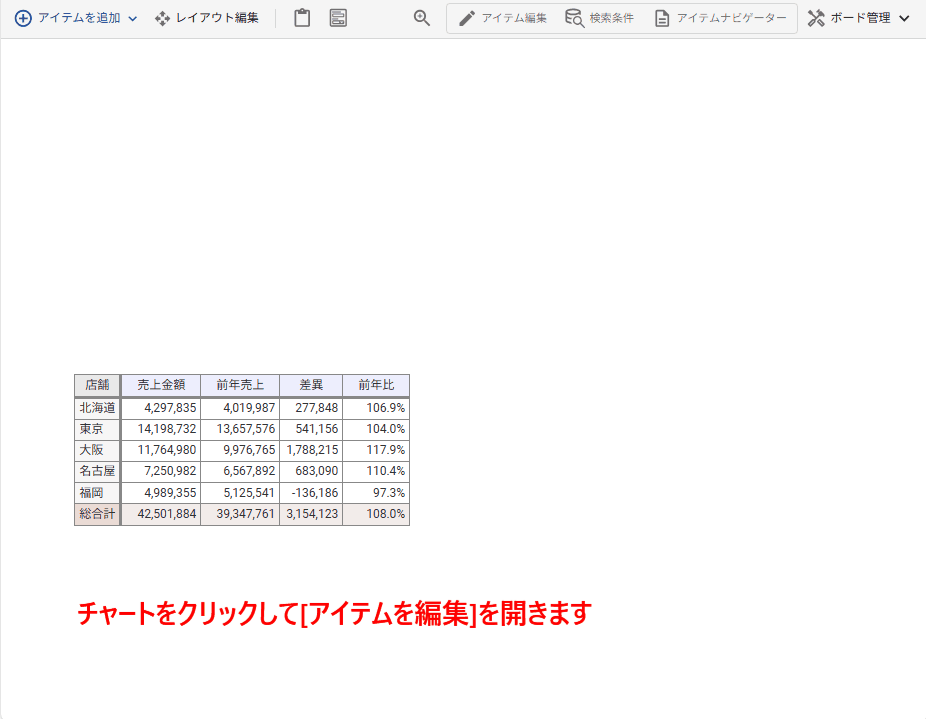Open the アイテムナビゲーター
The width and height of the screenshot is (926, 719).
pyautogui.click(x=720, y=18)
